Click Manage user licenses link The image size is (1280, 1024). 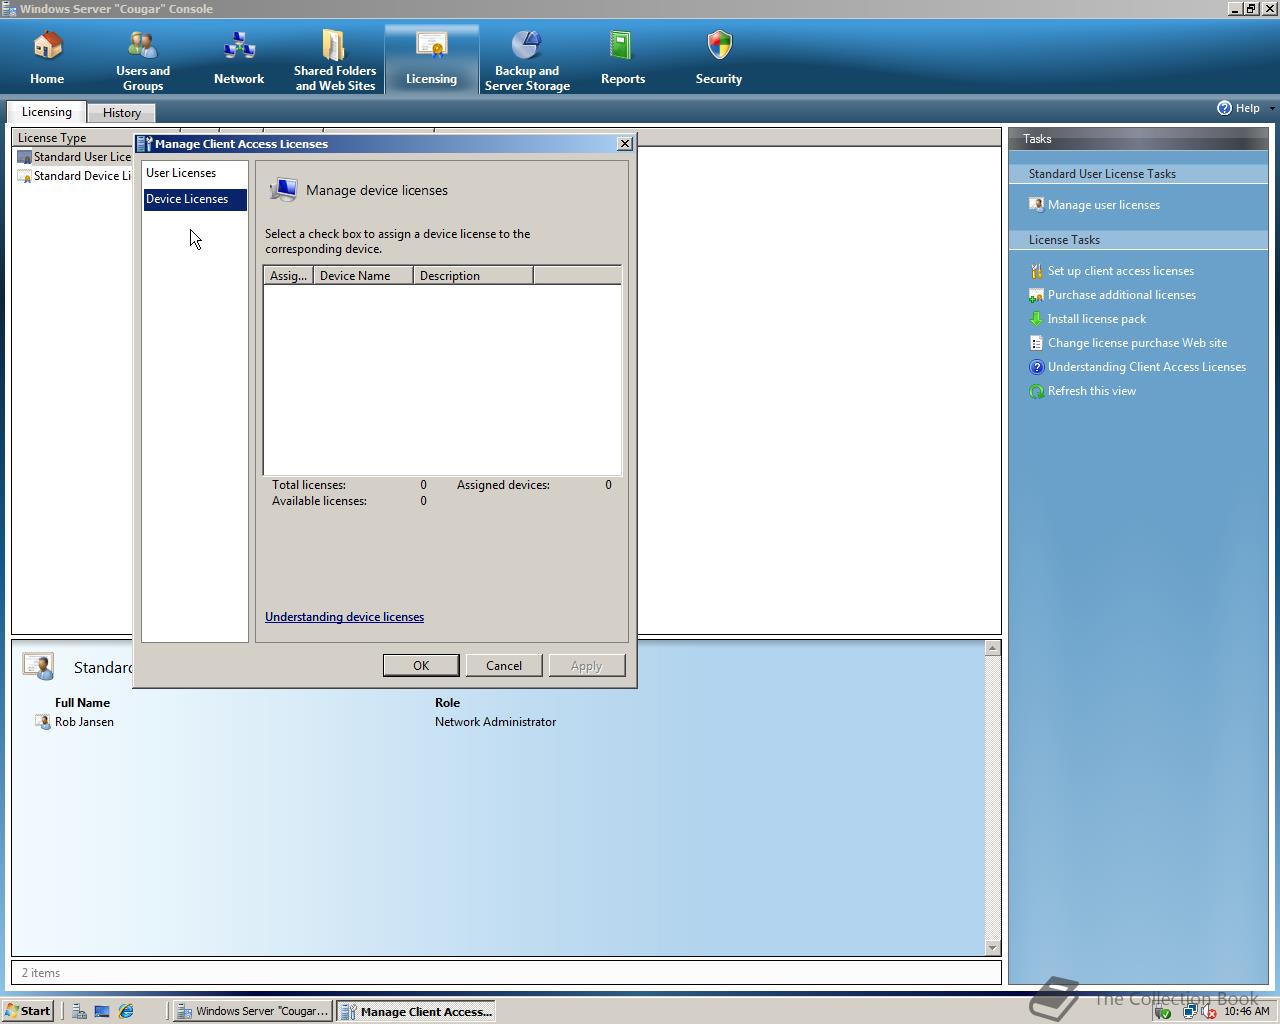tap(1104, 205)
